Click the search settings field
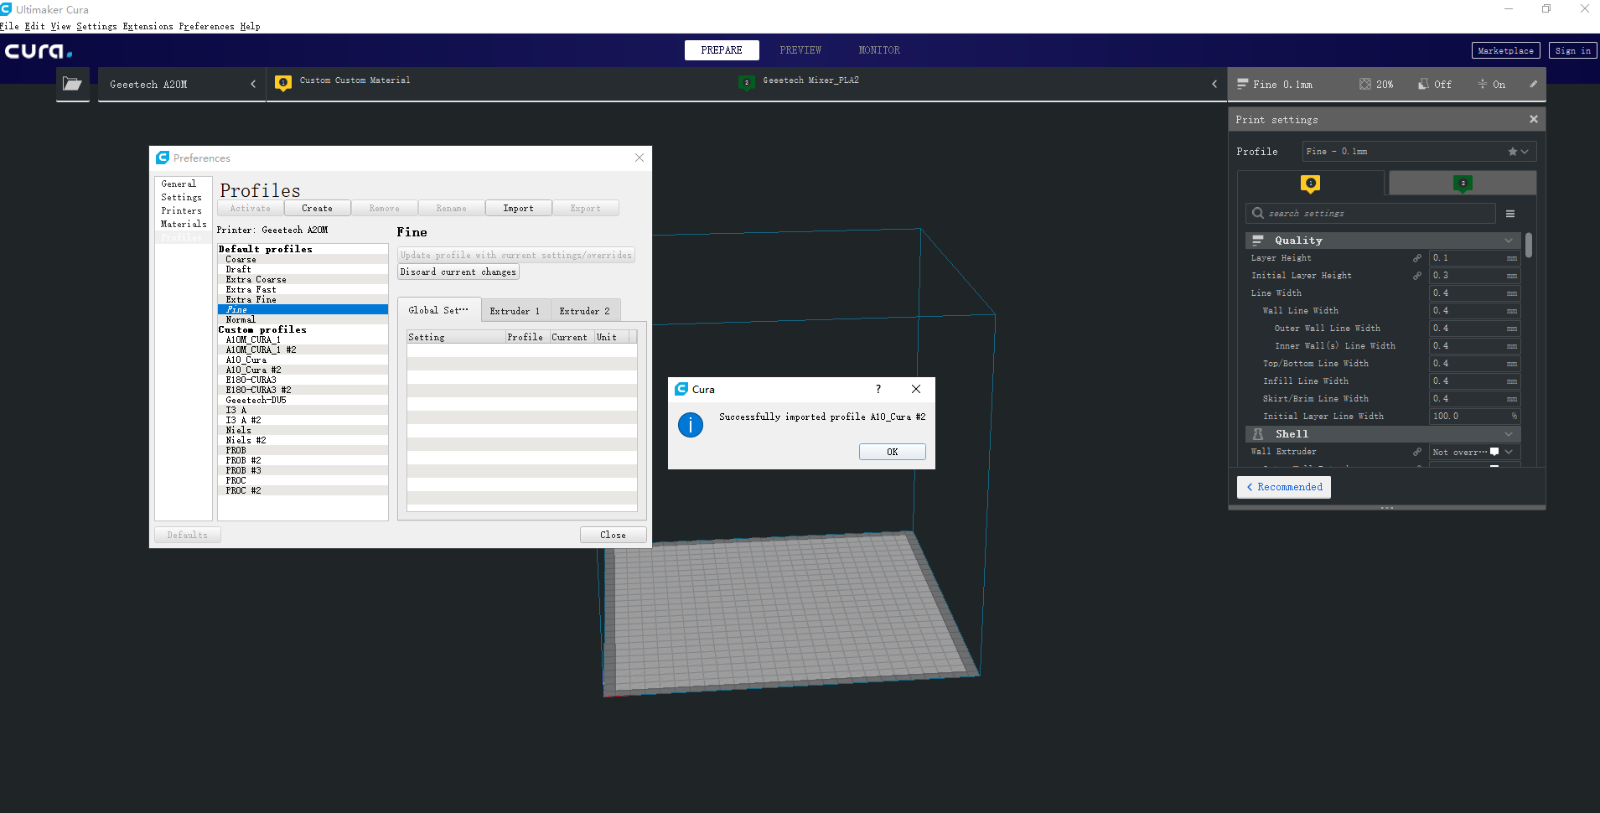 point(1371,213)
